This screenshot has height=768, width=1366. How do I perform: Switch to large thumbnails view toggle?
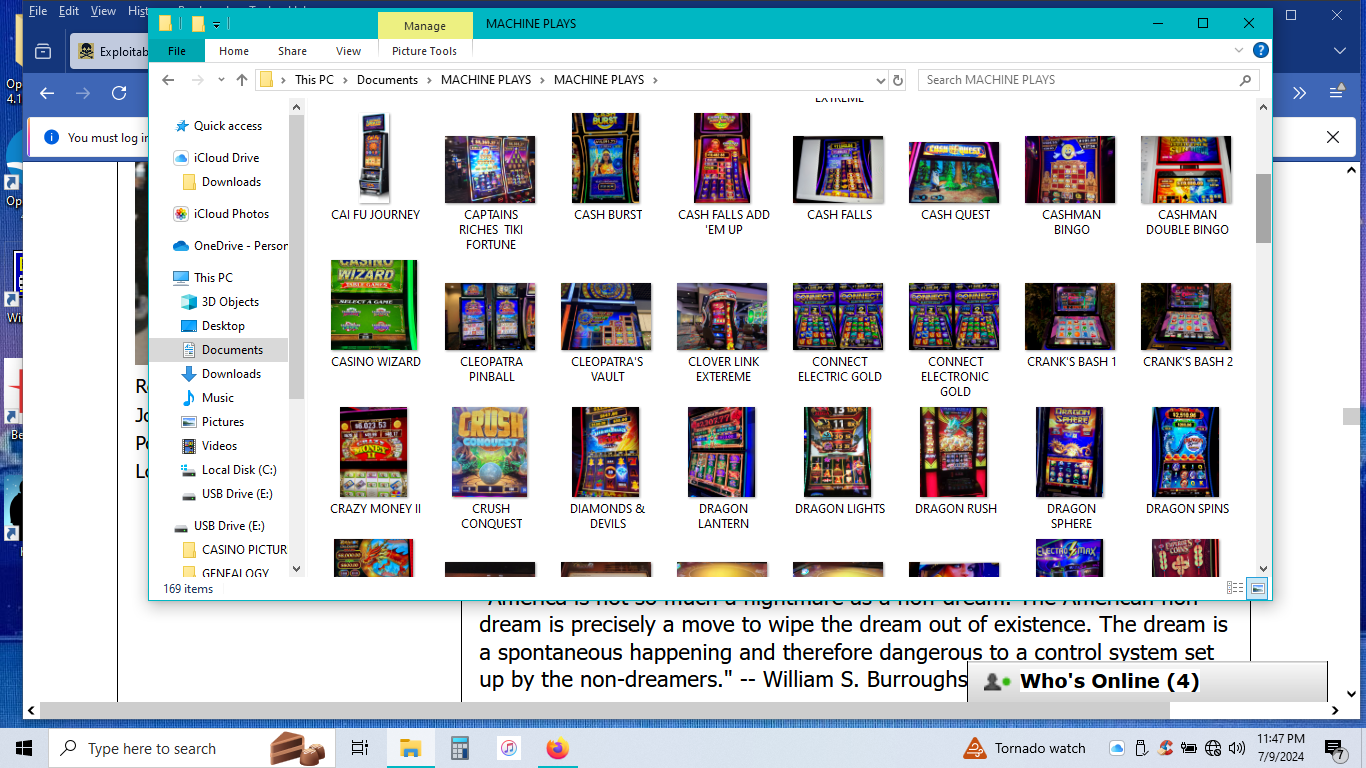coord(1257,588)
